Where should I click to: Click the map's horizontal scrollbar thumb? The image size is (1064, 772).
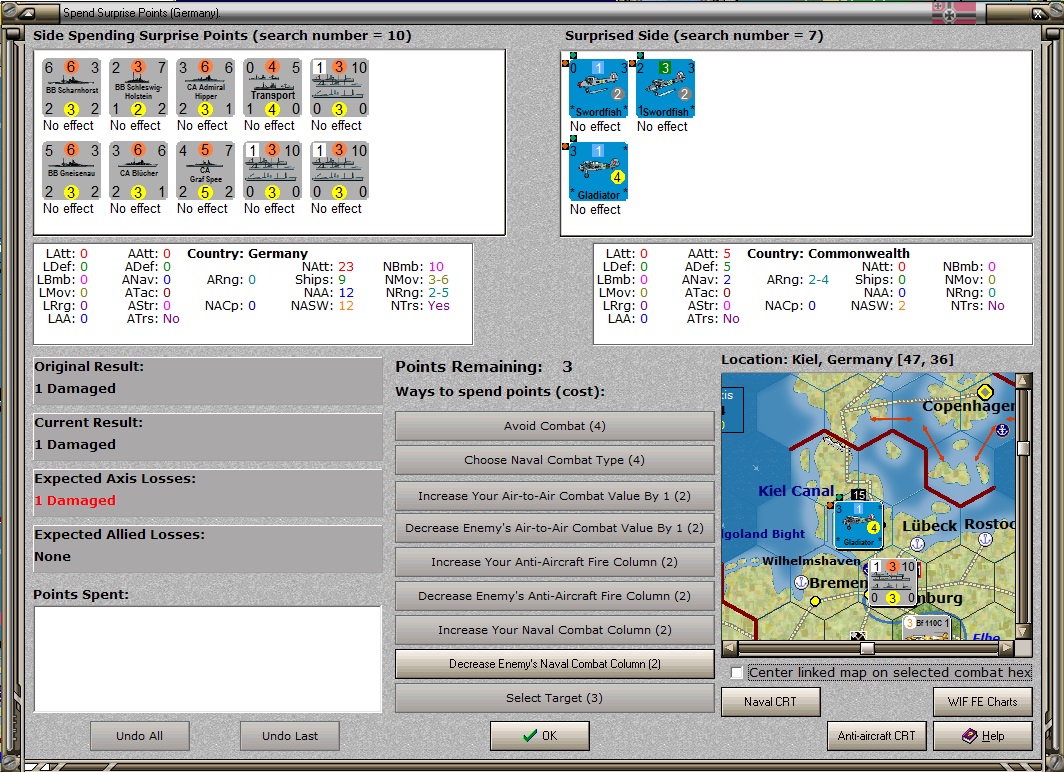pos(867,648)
